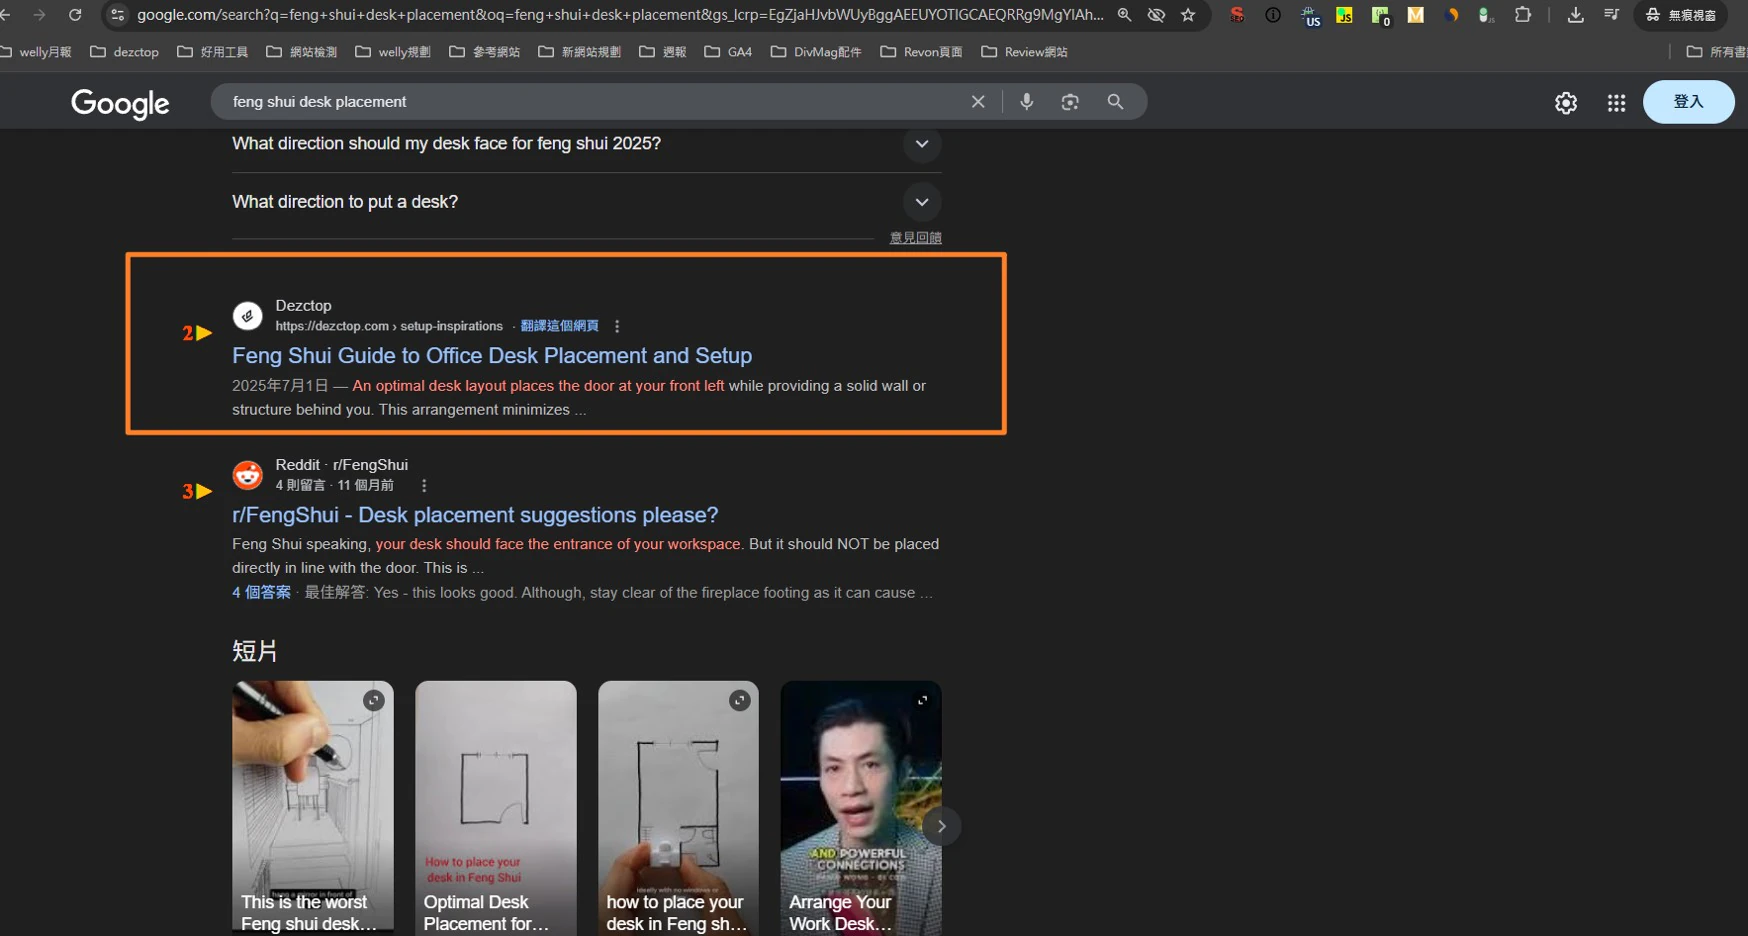
Task: Open the circled info extension icon
Action: pyautogui.click(x=1273, y=15)
